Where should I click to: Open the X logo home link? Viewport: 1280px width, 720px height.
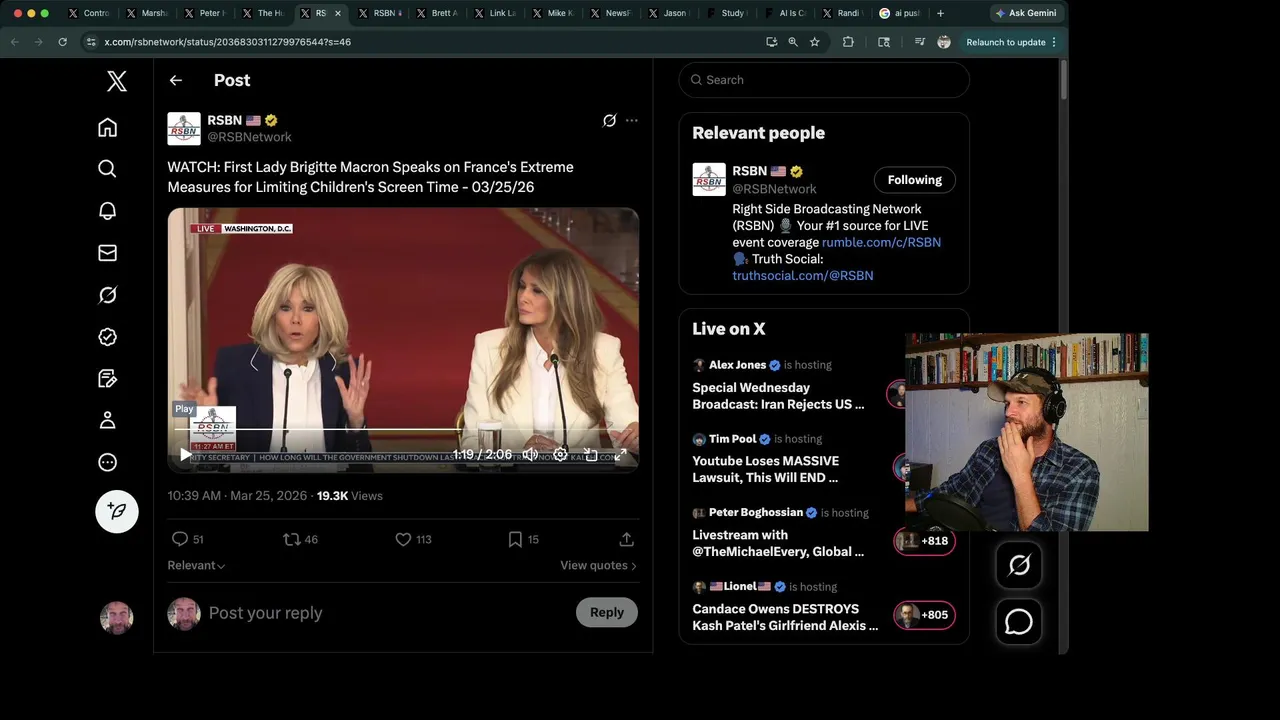click(117, 81)
